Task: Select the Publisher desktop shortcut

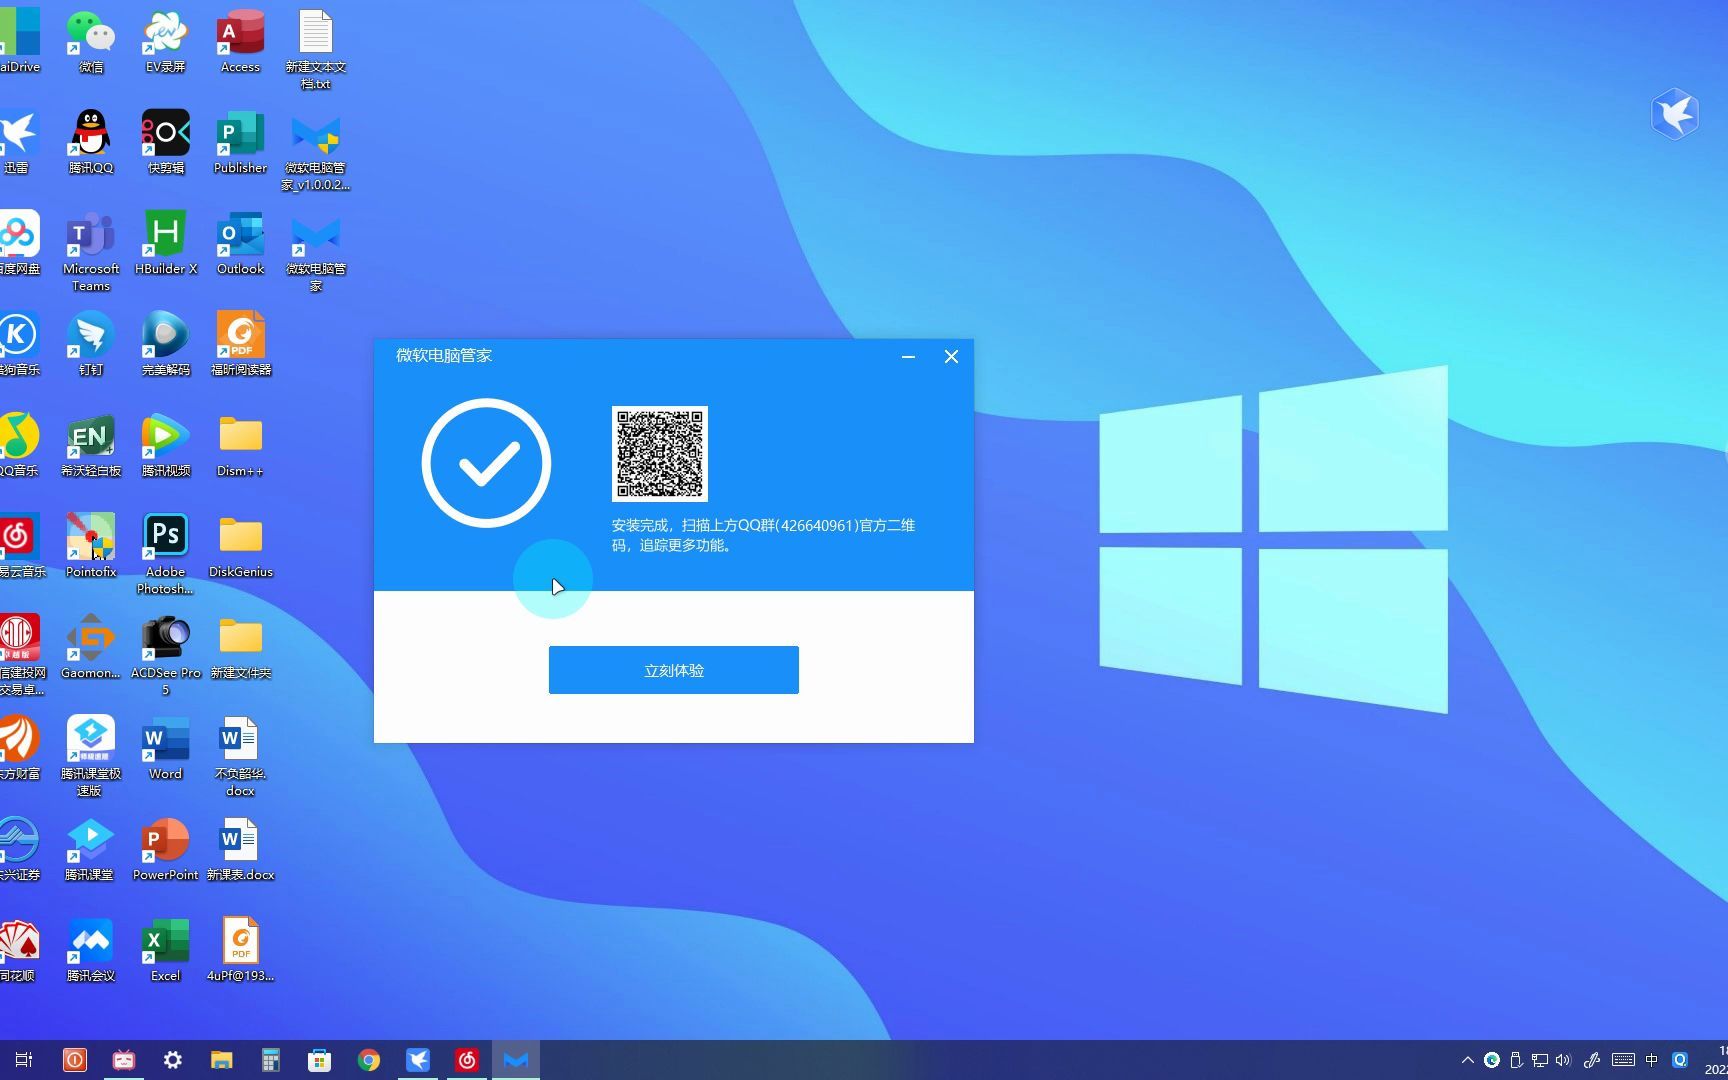Action: point(240,142)
